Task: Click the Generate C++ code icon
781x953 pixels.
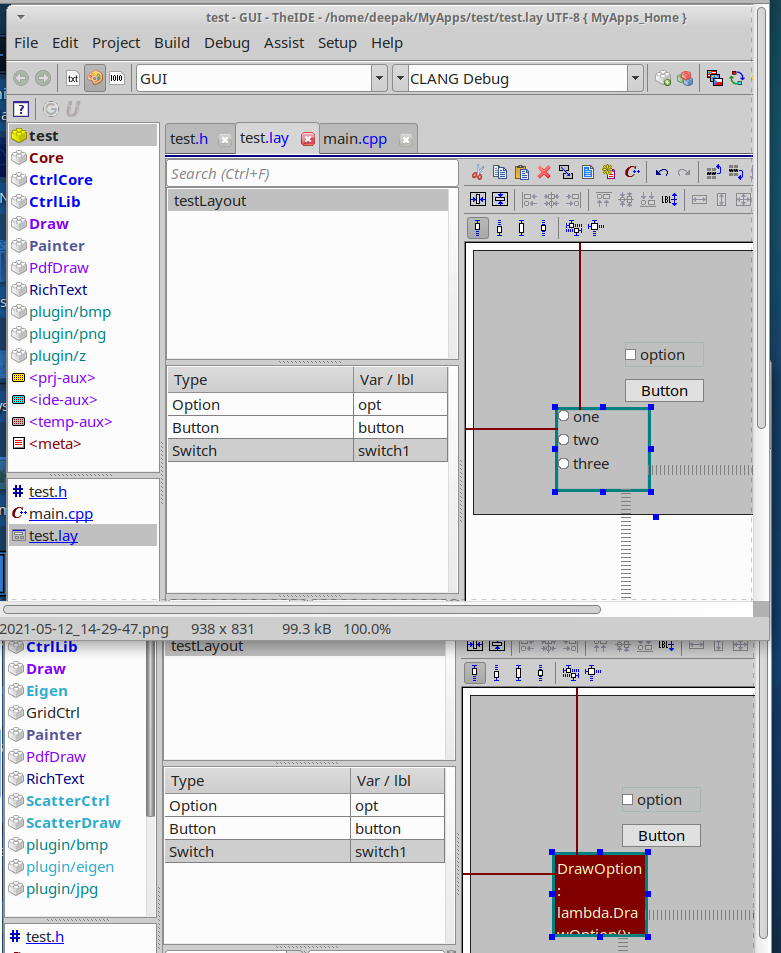Action: [x=631, y=173]
